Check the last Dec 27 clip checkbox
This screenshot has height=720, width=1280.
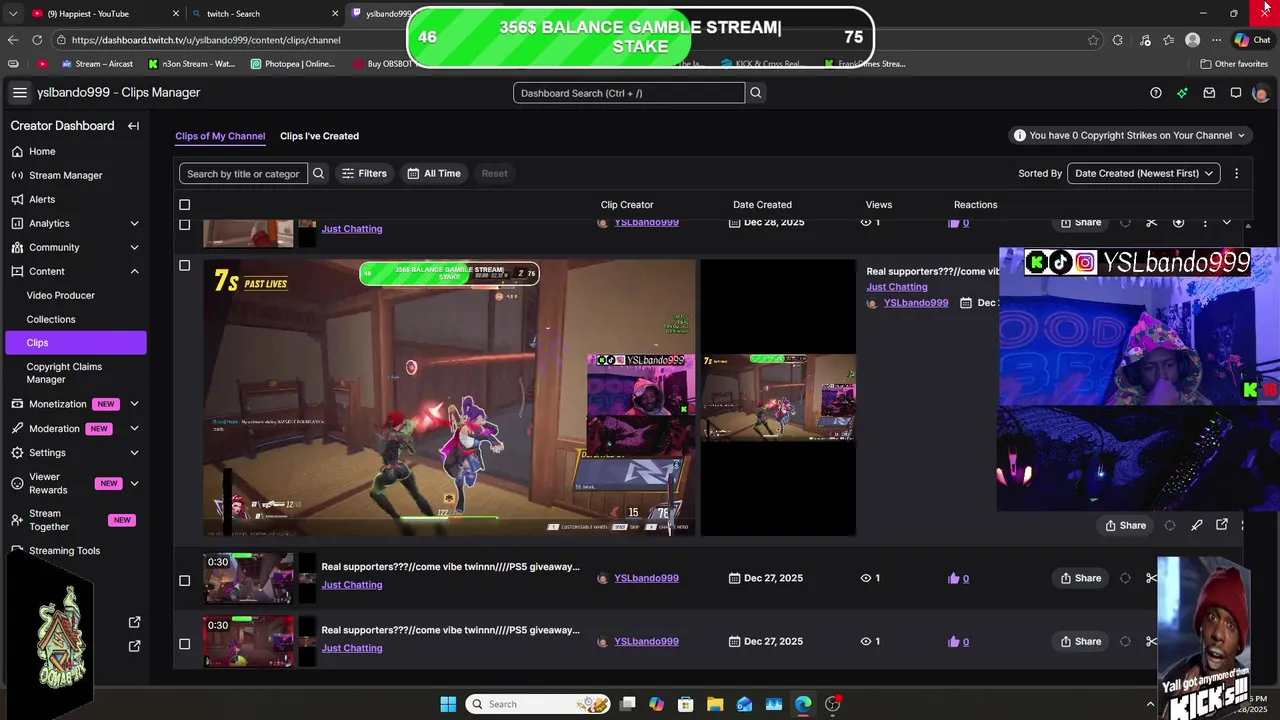[184, 644]
